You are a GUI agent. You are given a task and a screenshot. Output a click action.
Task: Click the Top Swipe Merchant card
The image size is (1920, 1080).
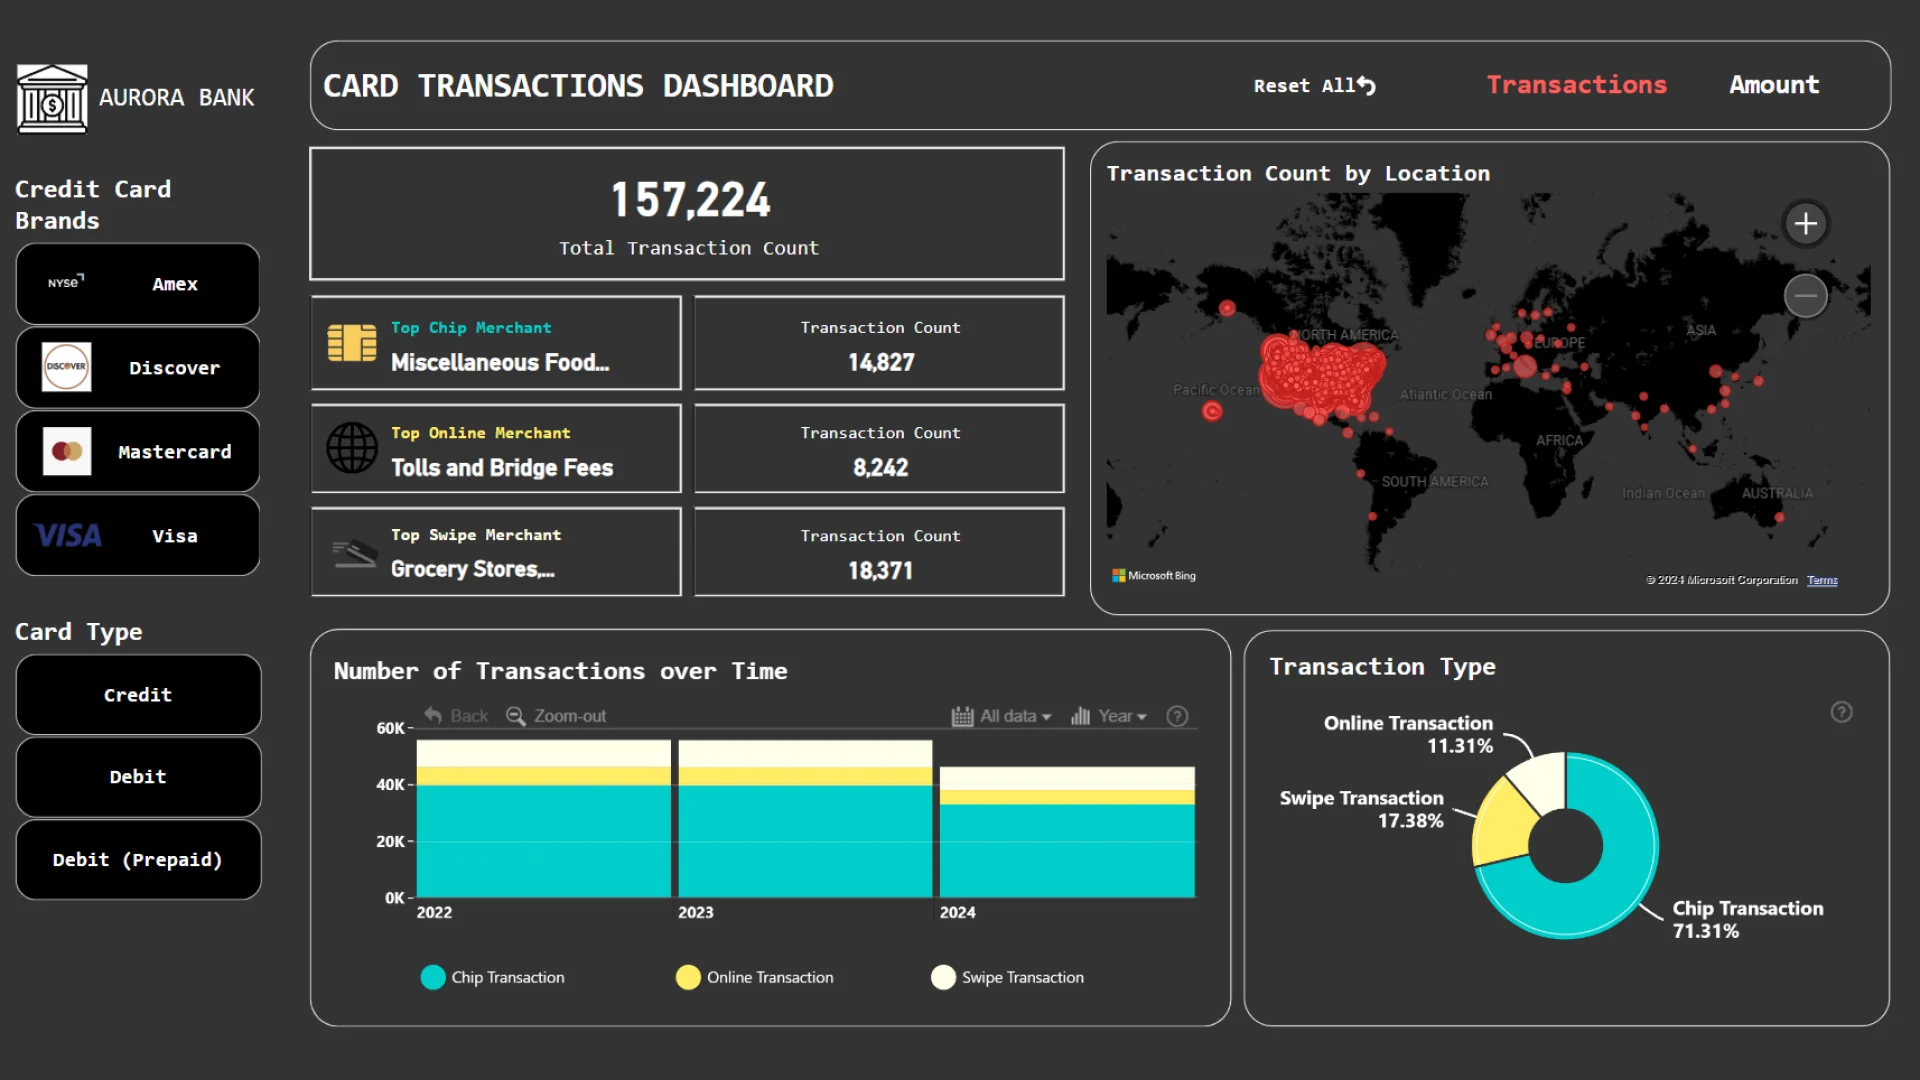tap(496, 552)
